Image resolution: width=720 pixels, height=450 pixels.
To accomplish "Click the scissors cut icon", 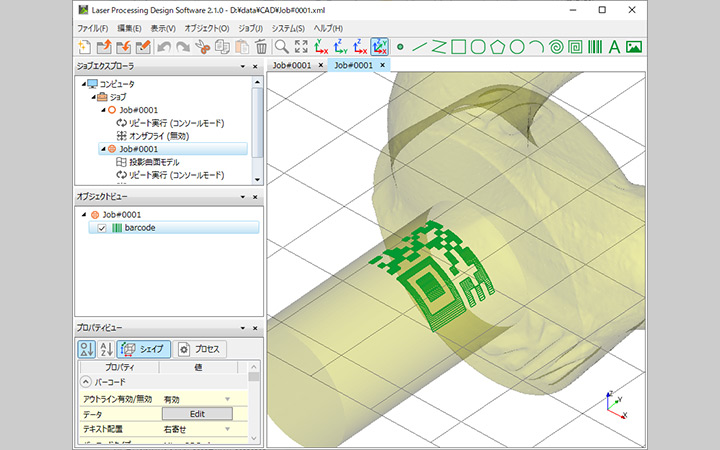I will [x=203, y=46].
